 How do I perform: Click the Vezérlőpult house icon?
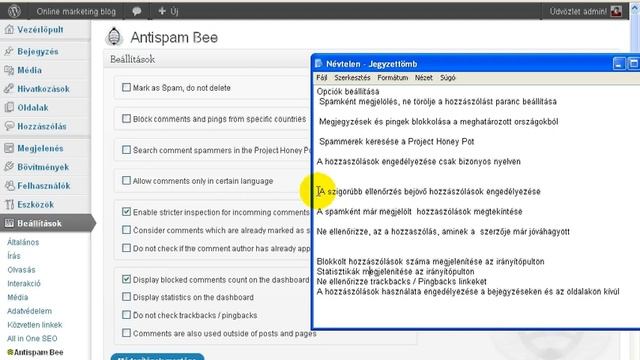(9, 29)
